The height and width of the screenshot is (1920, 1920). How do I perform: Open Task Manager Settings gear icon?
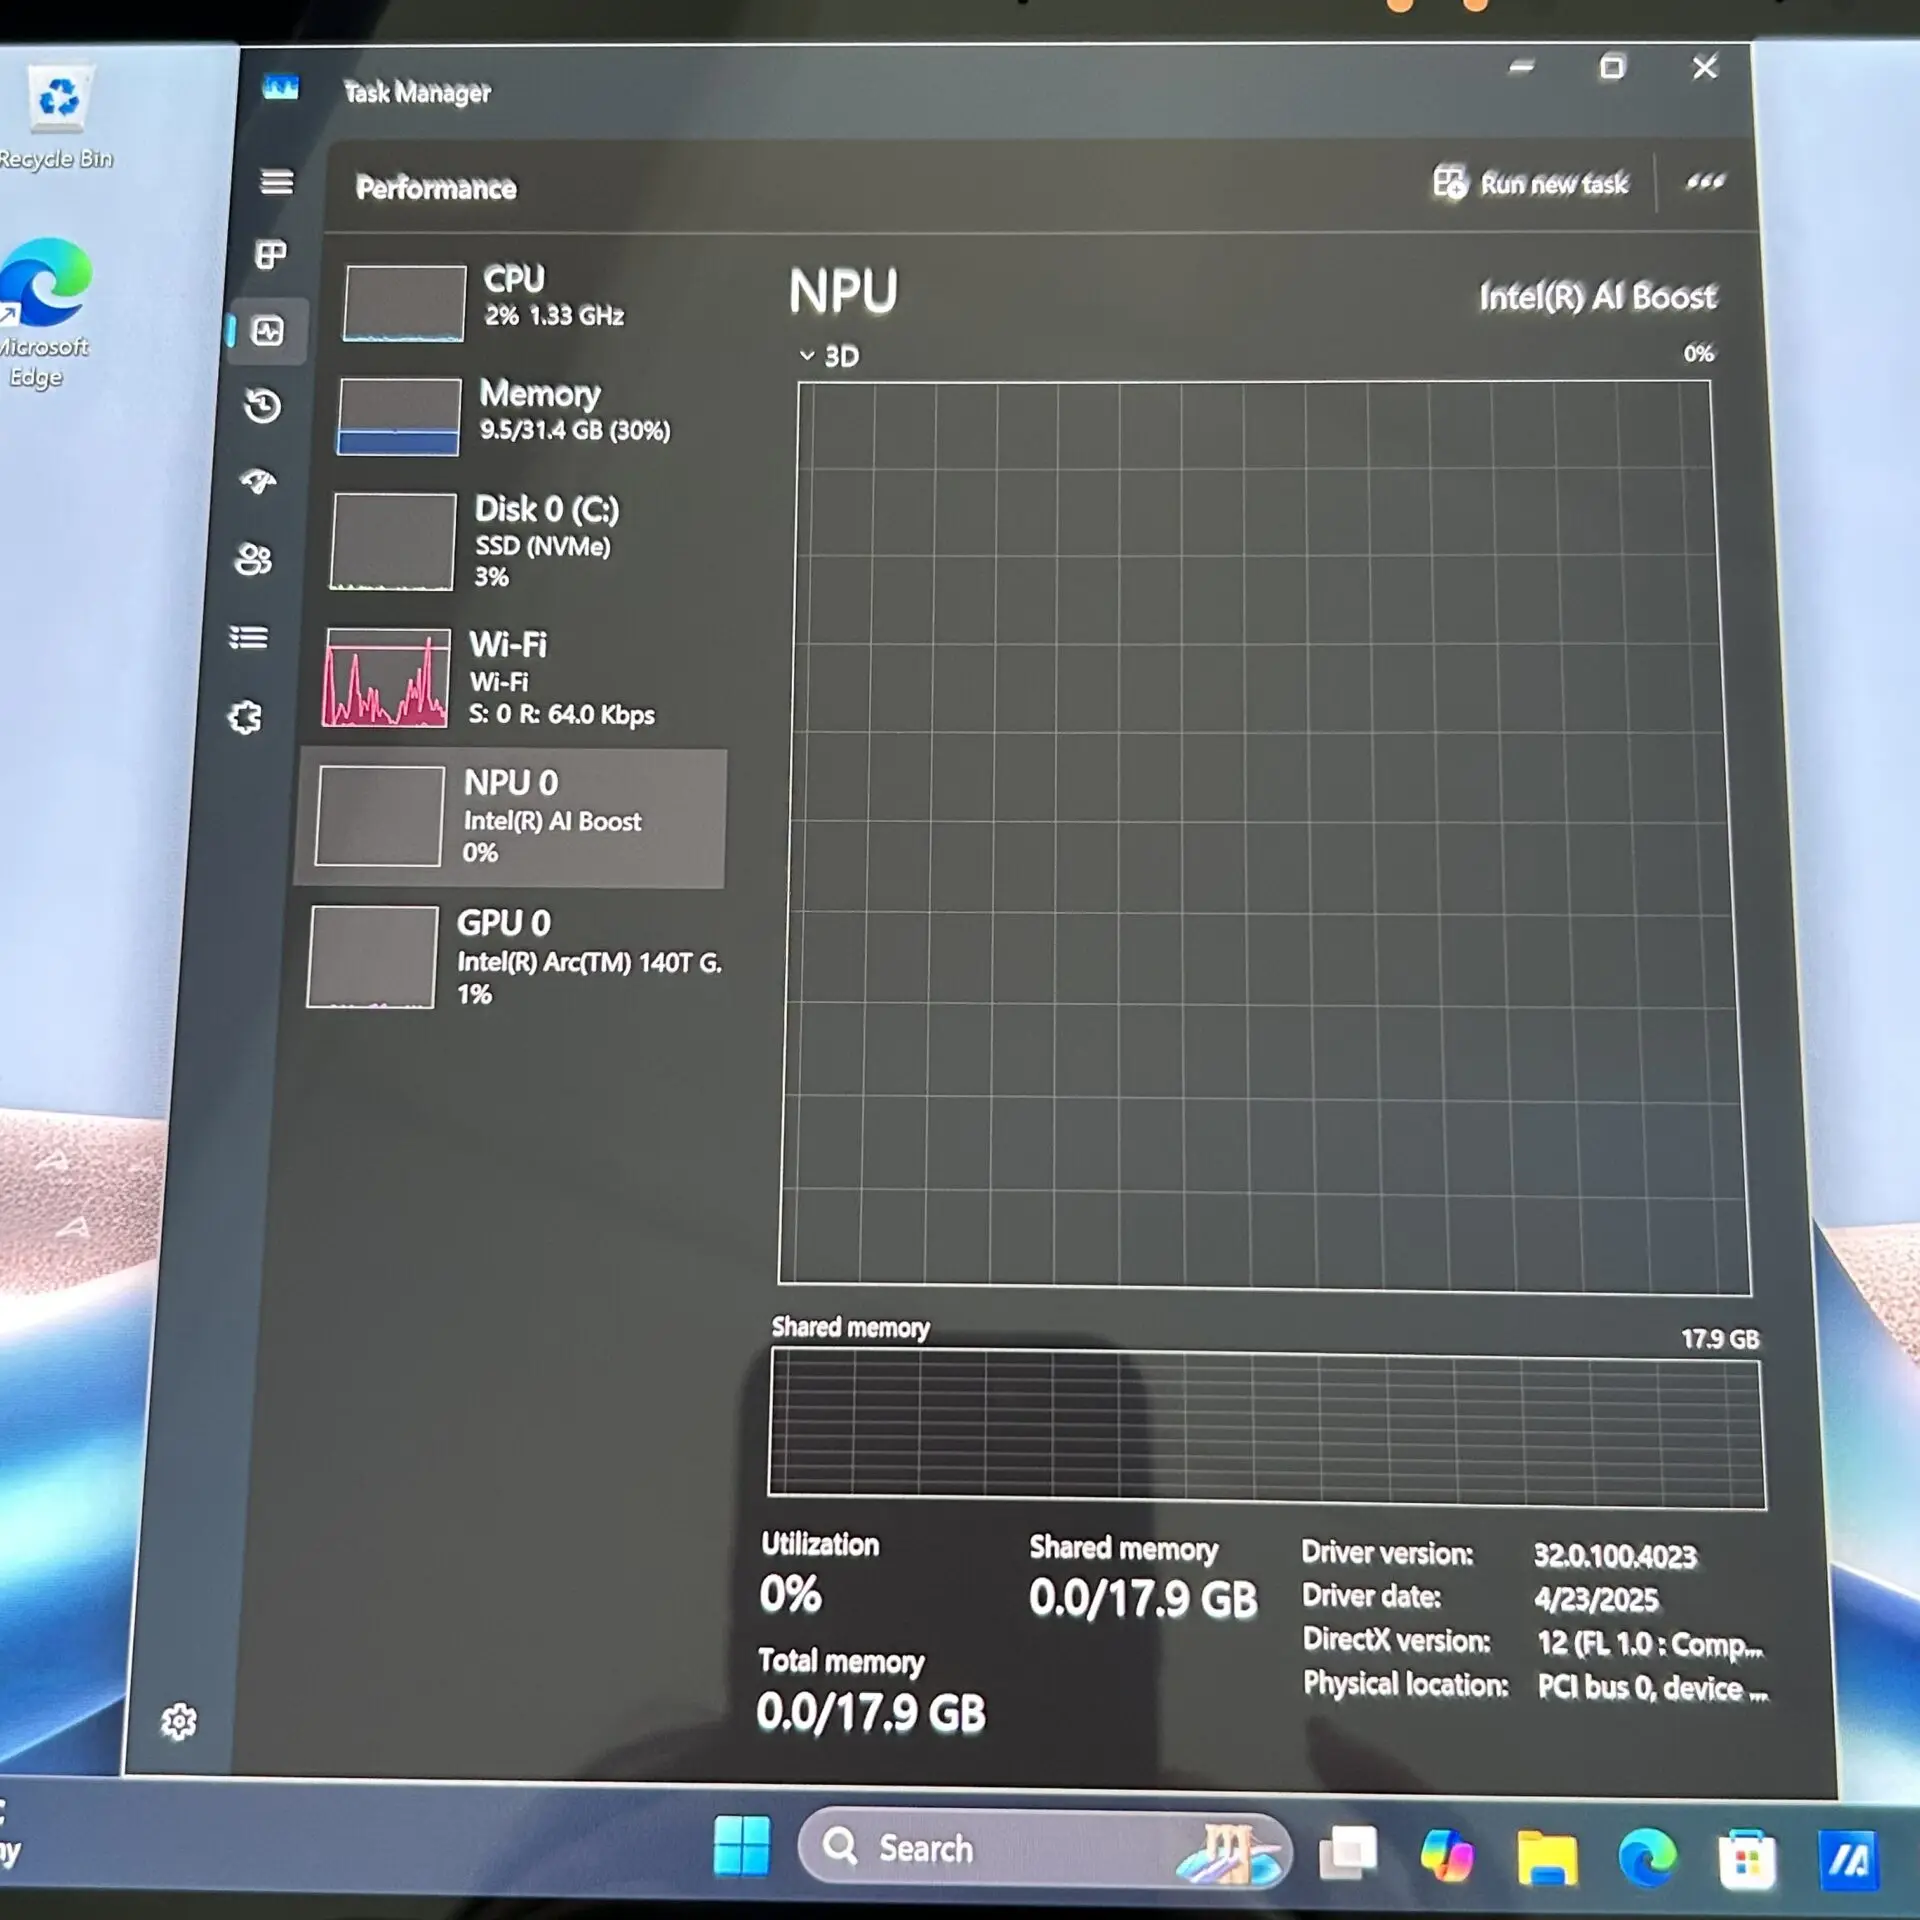tap(179, 1721)
